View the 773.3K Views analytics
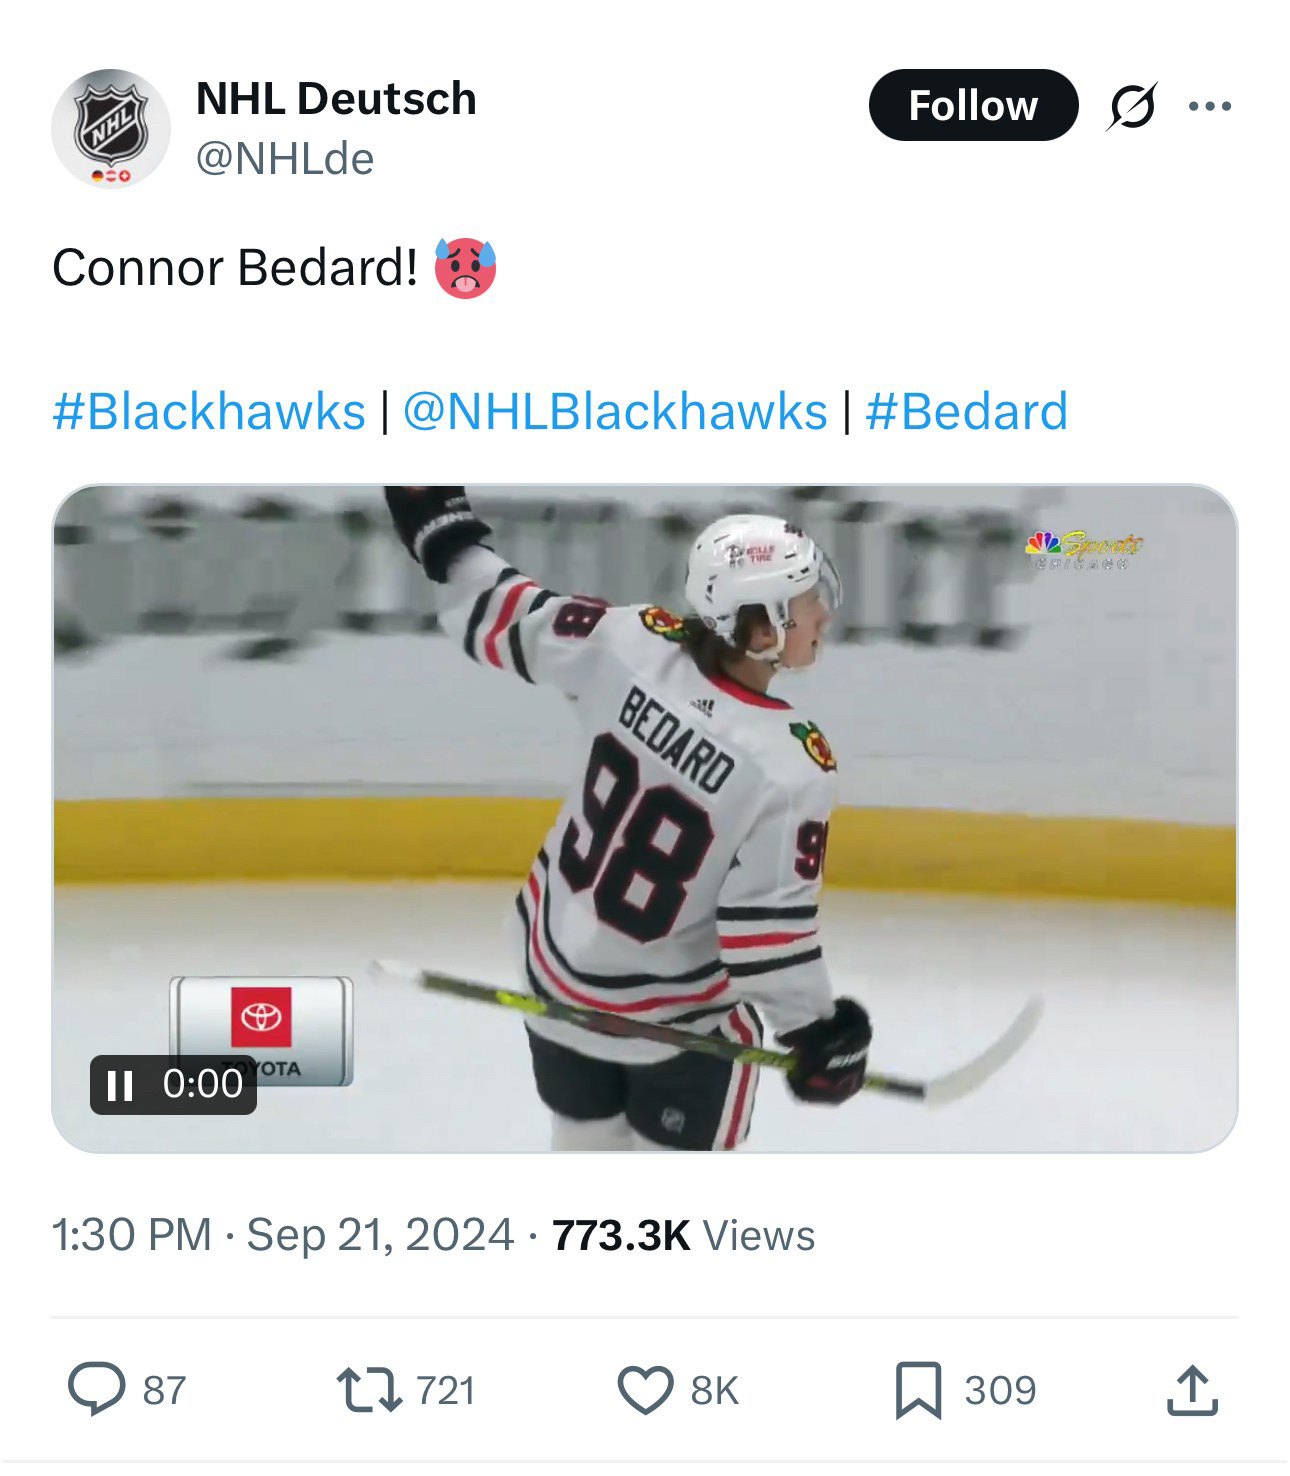 pos(683,1234)
